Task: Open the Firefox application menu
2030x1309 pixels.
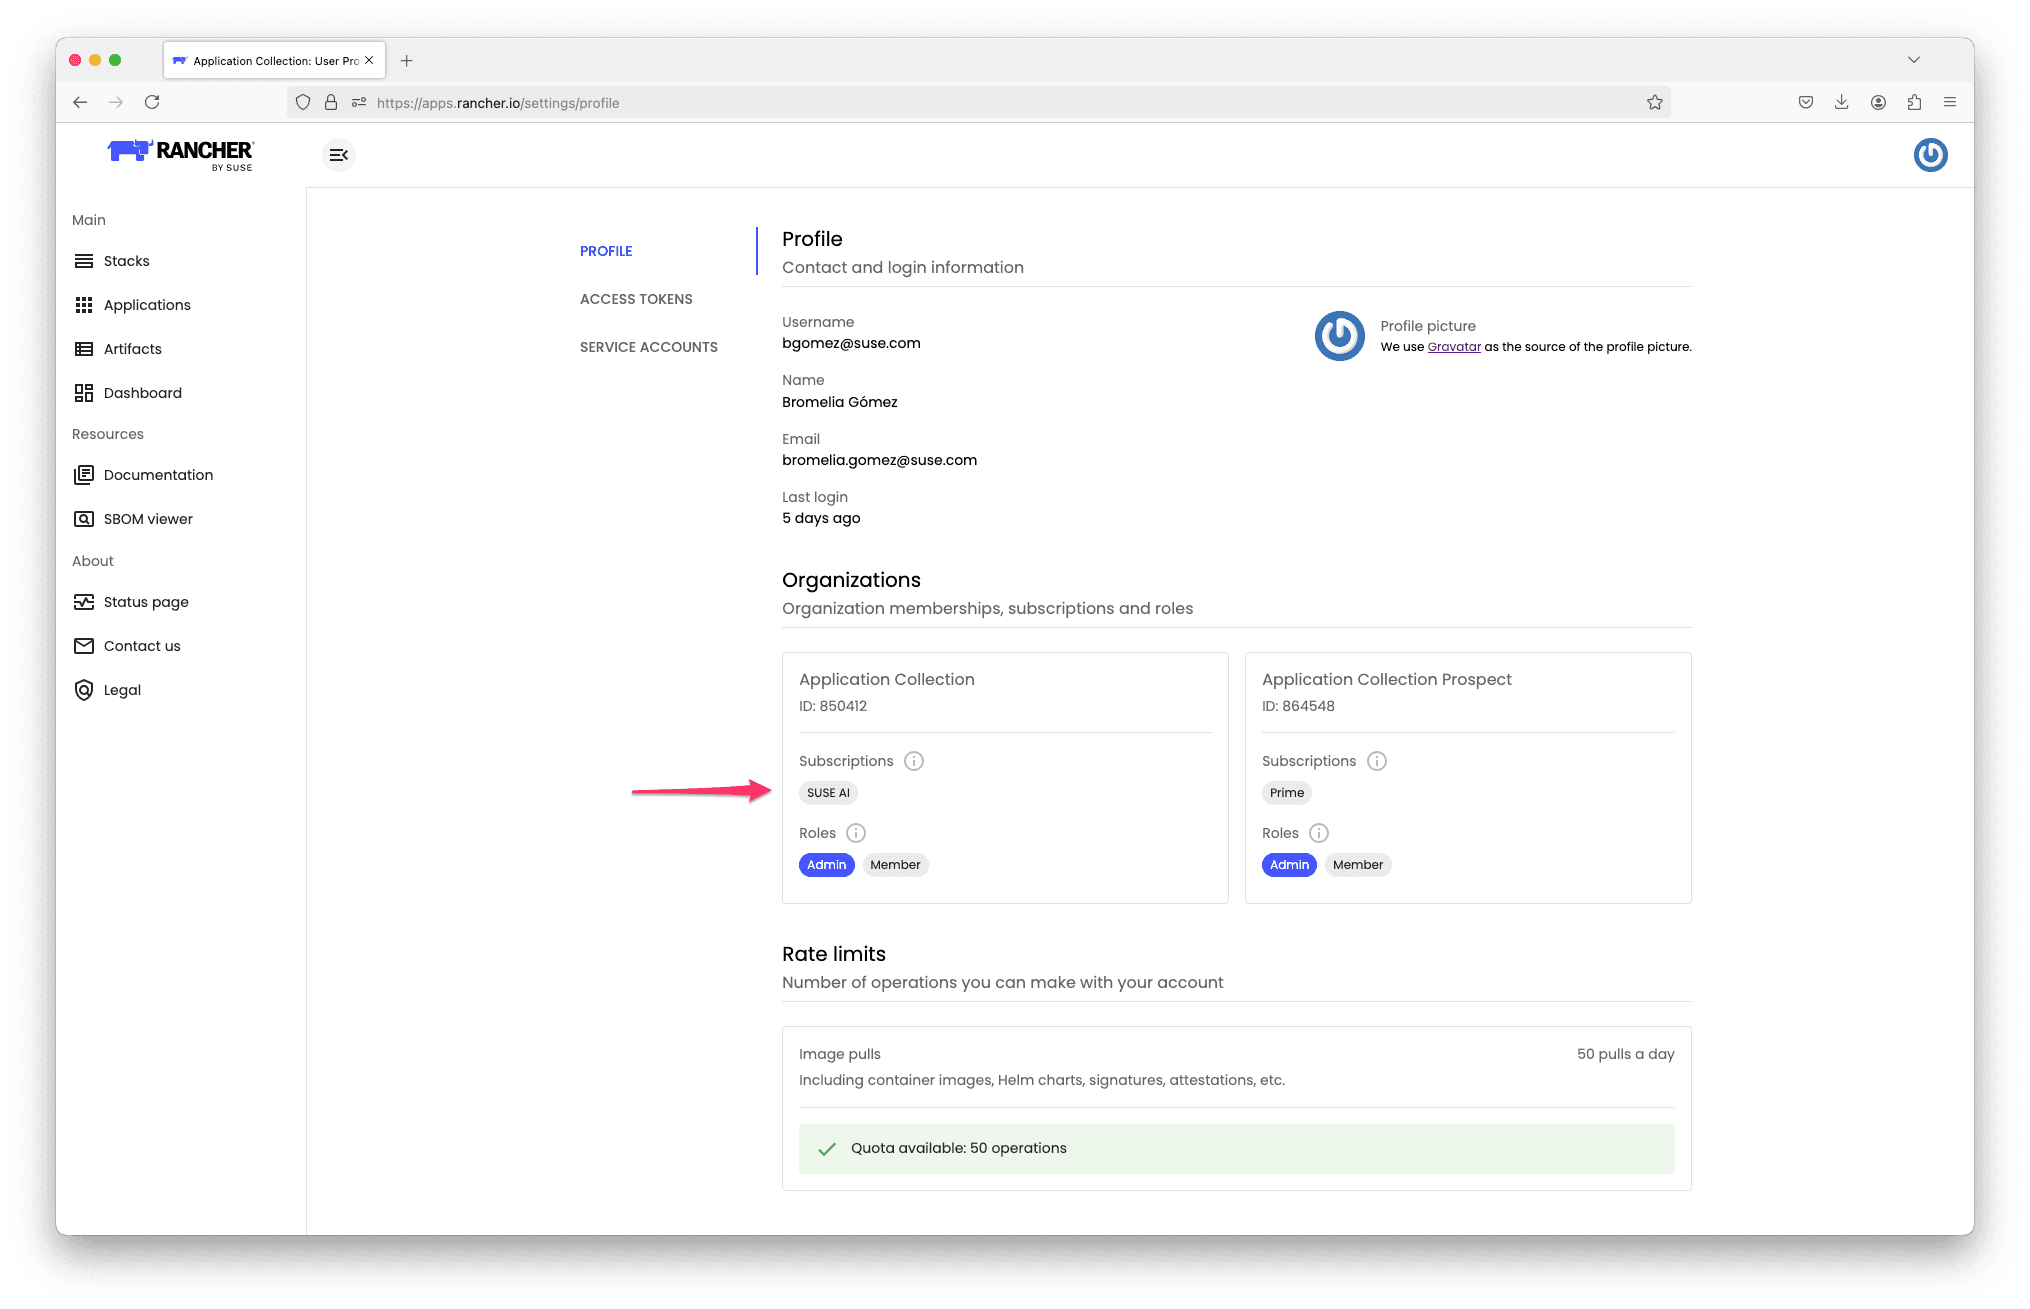Action: pos(1949,102)
